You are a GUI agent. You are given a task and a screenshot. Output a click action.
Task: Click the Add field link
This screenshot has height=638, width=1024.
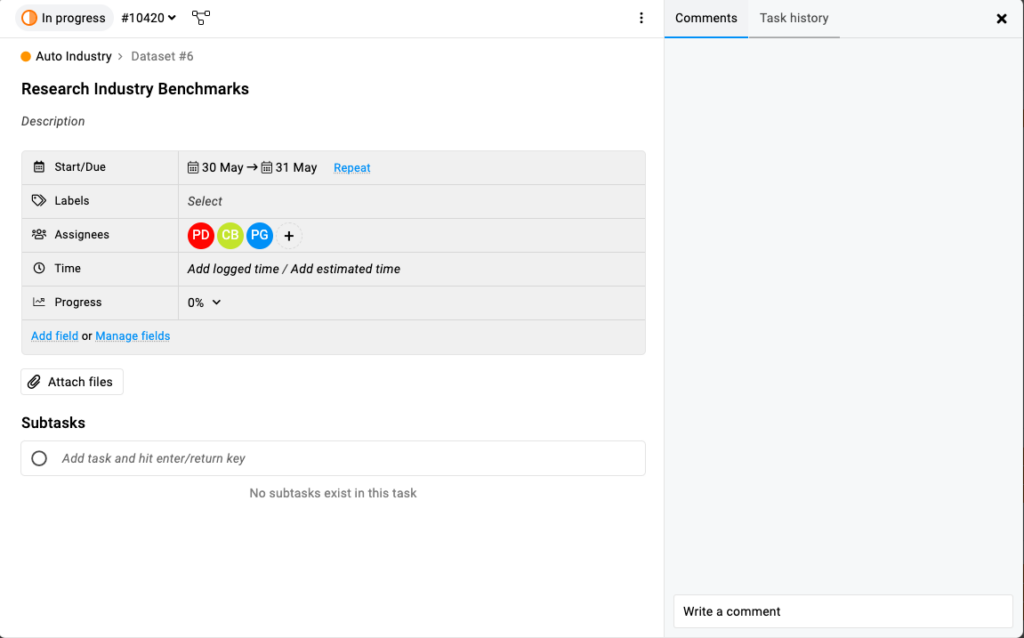coord(55,336)
